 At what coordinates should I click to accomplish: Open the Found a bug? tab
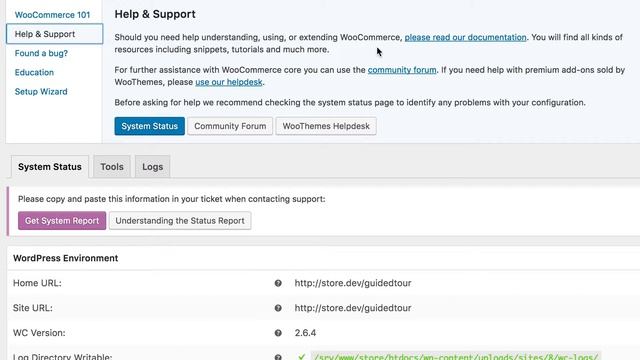tap(41, 53)
